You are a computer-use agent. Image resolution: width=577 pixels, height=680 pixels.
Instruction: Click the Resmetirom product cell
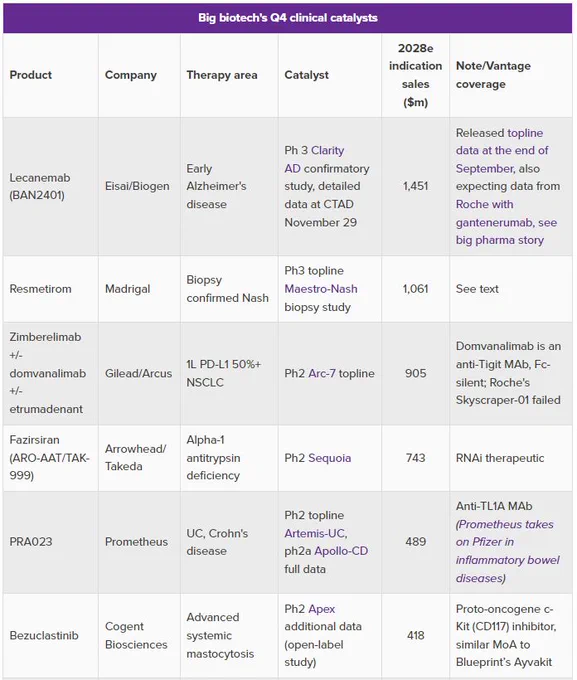(x=40, y=289)
